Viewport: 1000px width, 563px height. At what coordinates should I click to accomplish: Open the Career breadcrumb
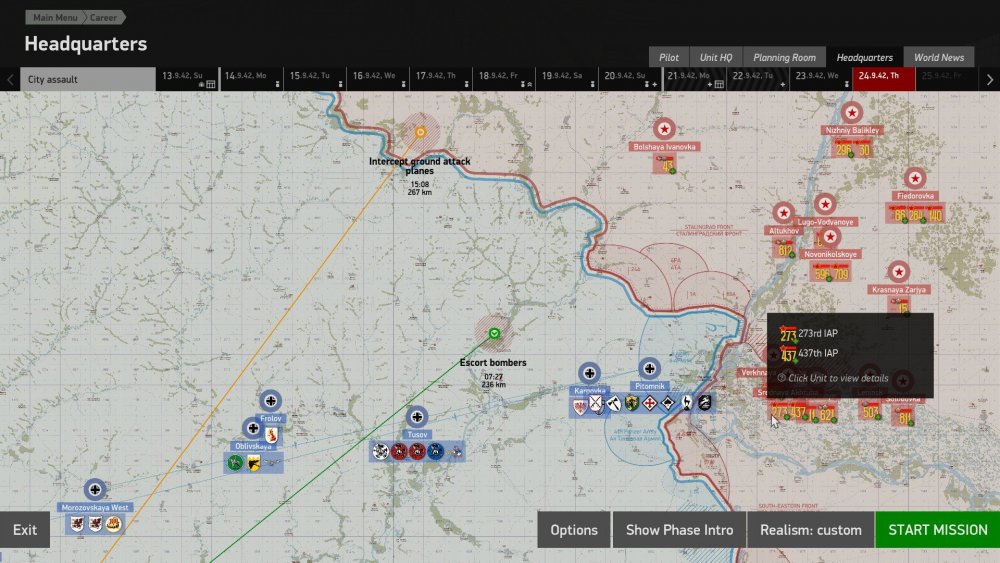pyautogui.click(x=103, y=17)
